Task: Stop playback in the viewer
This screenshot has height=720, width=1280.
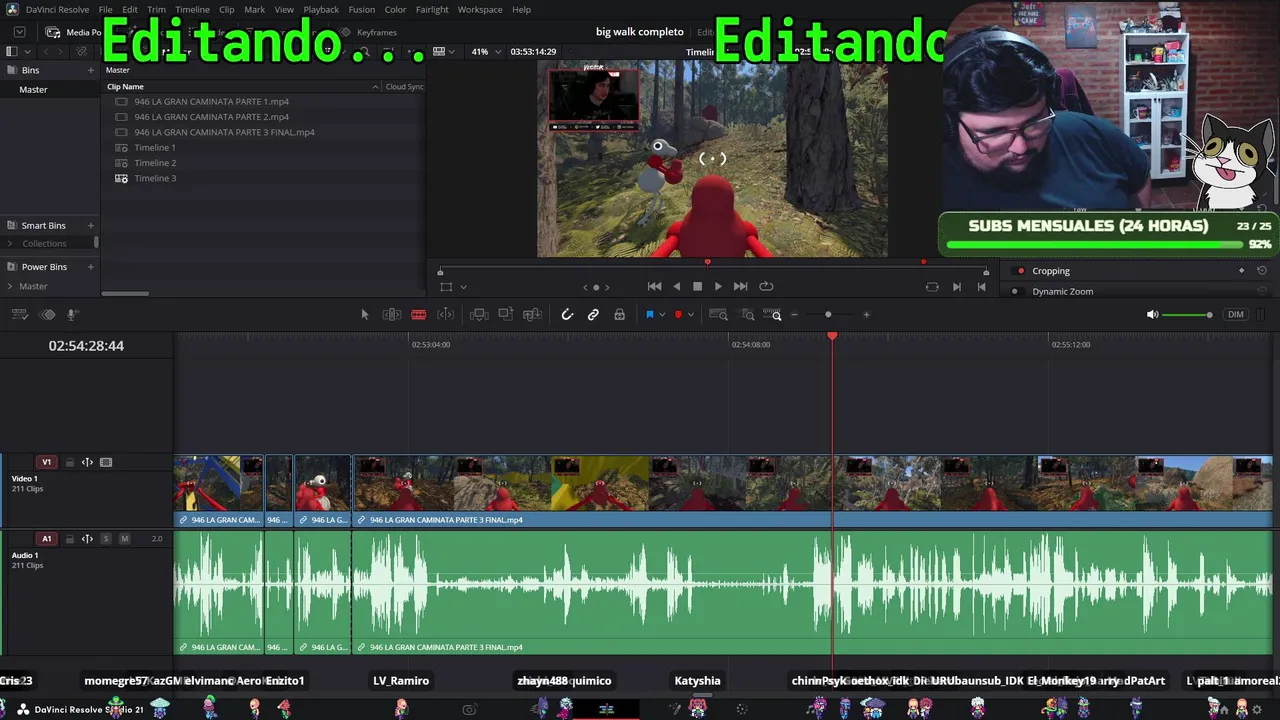Action: (697, 287)
